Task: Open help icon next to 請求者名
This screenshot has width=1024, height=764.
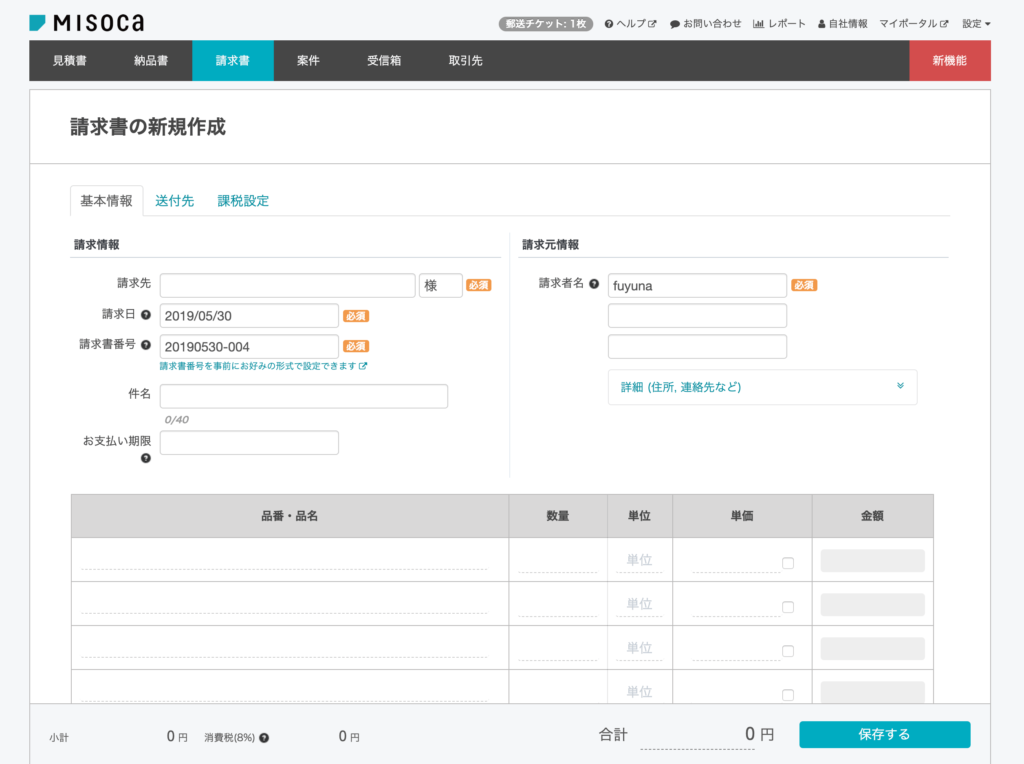Action: (594, 283)
